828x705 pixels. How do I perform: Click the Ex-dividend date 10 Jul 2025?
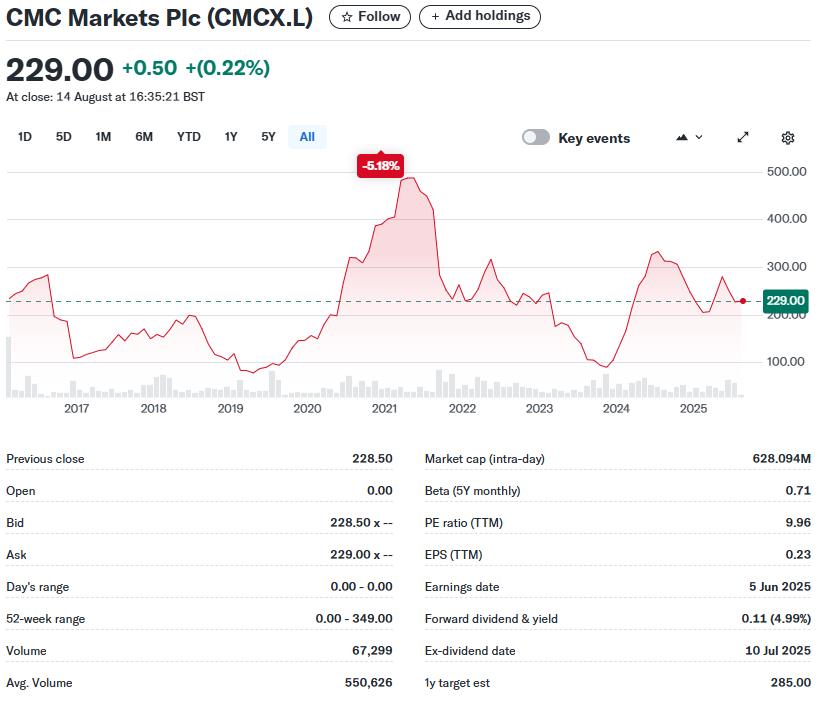[778, 651]
